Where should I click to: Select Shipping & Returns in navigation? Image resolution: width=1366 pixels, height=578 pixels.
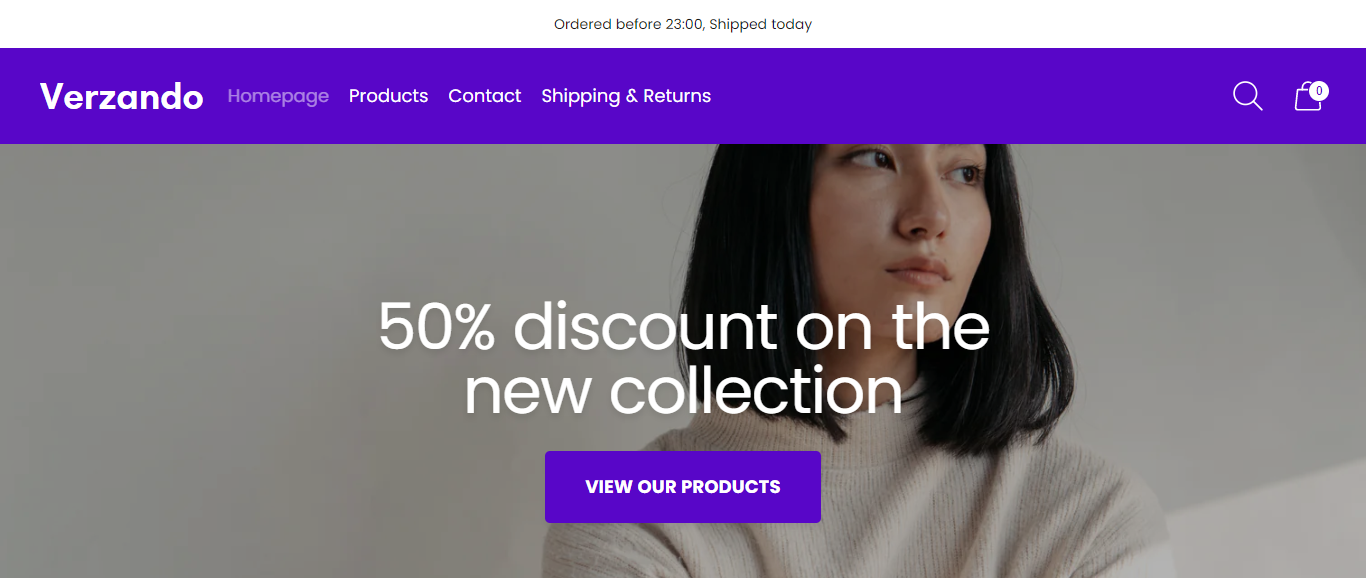tap(626, 96)
